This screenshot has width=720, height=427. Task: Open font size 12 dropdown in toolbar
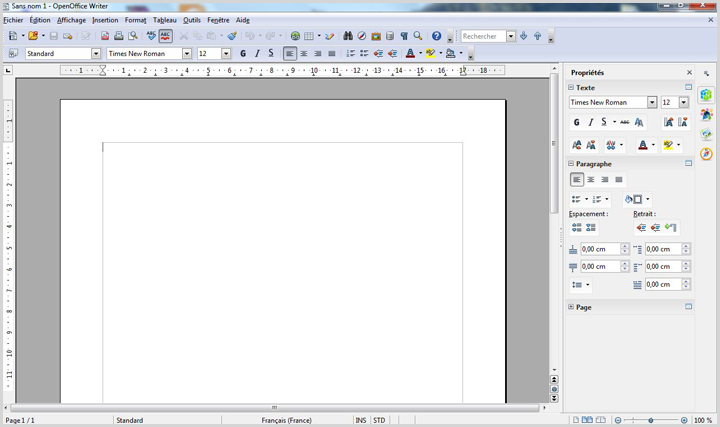(225, 53)
